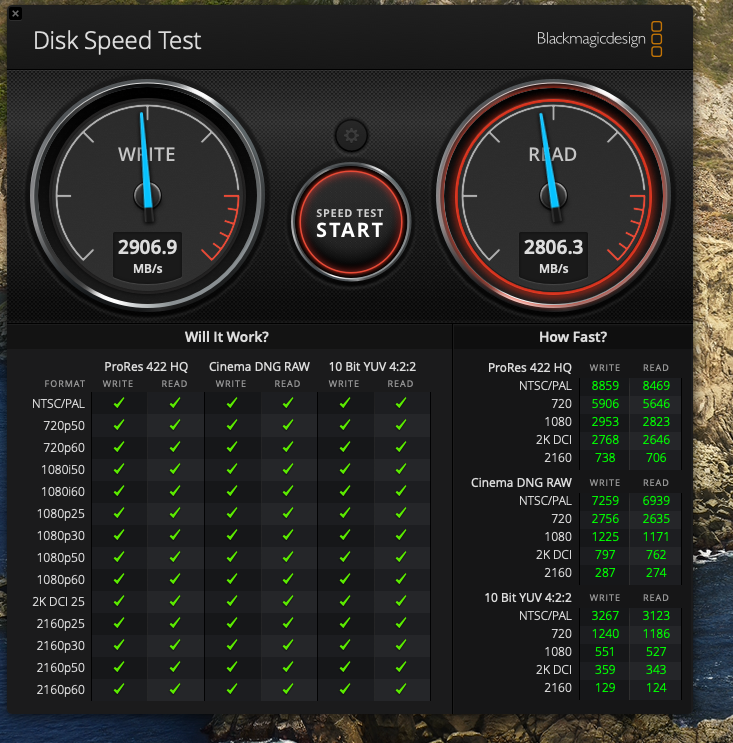This screenshot has height=743, width=733.
Task: Click Cinema DNG 1080 write value 1225
Action: pyautogui.click(x=605, y=537)
